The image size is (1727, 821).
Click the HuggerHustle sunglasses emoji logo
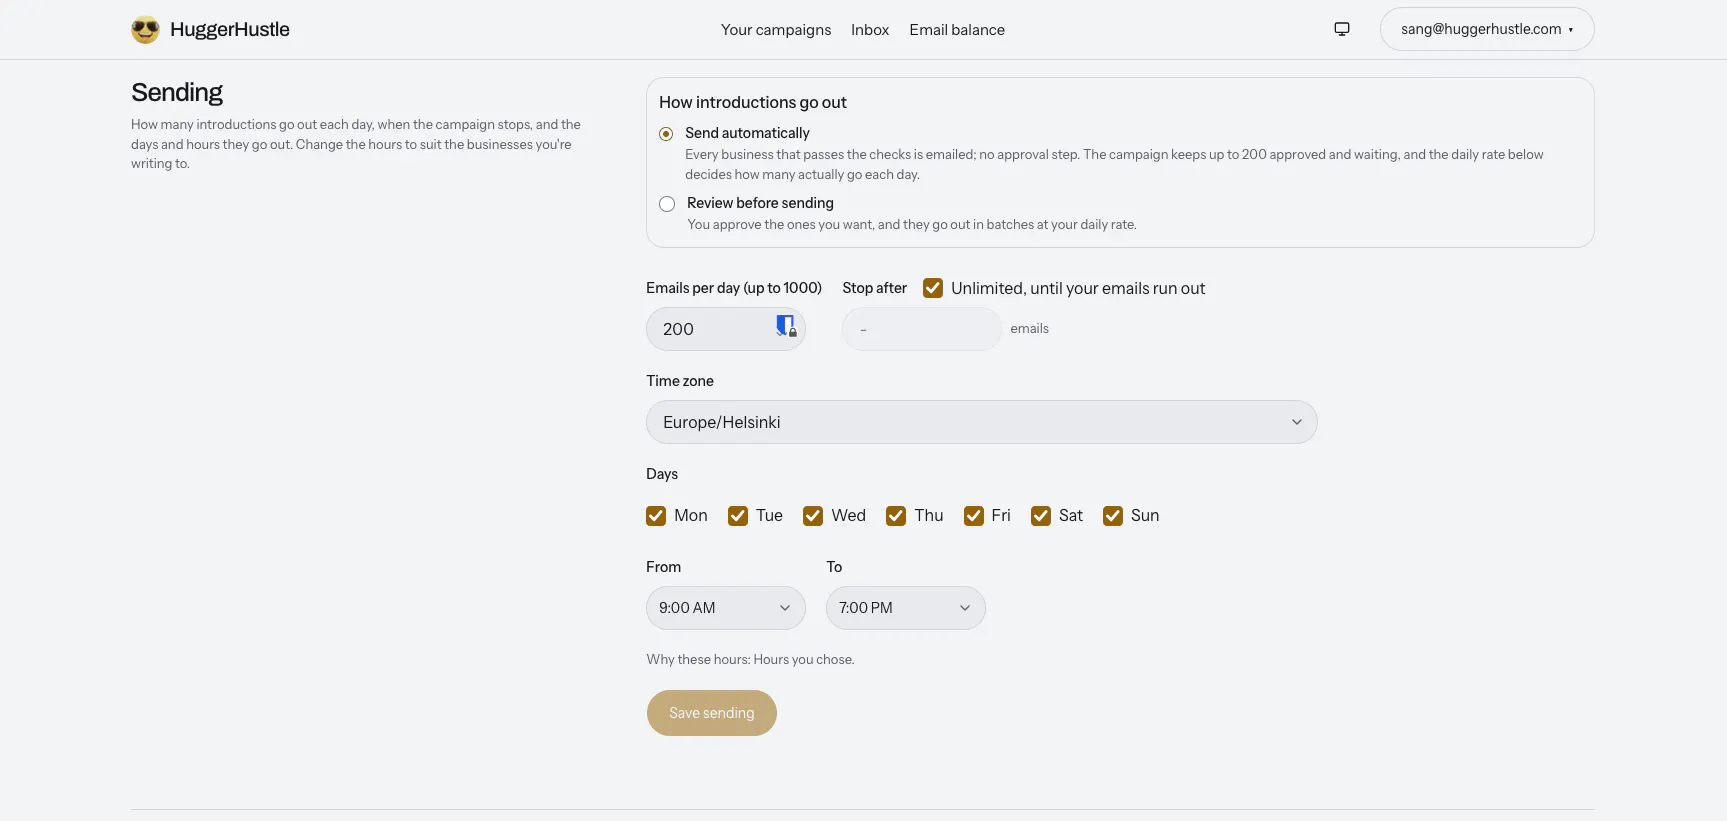pyautogui.click(x=145, y=30)
